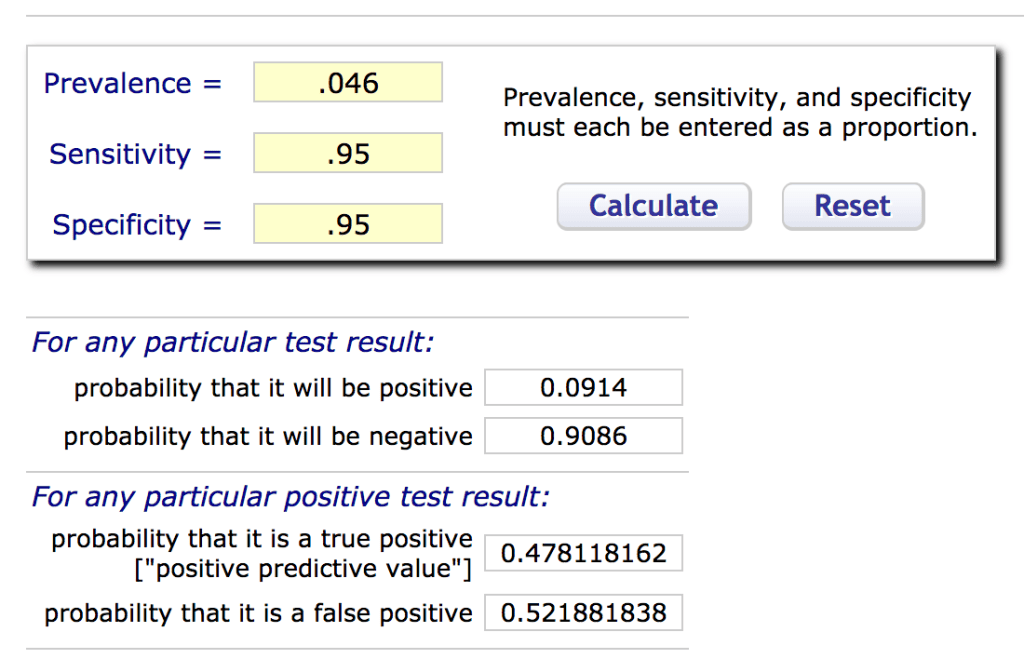Screen dimensions: 1024x659
Task: Click the "probability that it is a true positive" label
Action: point(262,539)
